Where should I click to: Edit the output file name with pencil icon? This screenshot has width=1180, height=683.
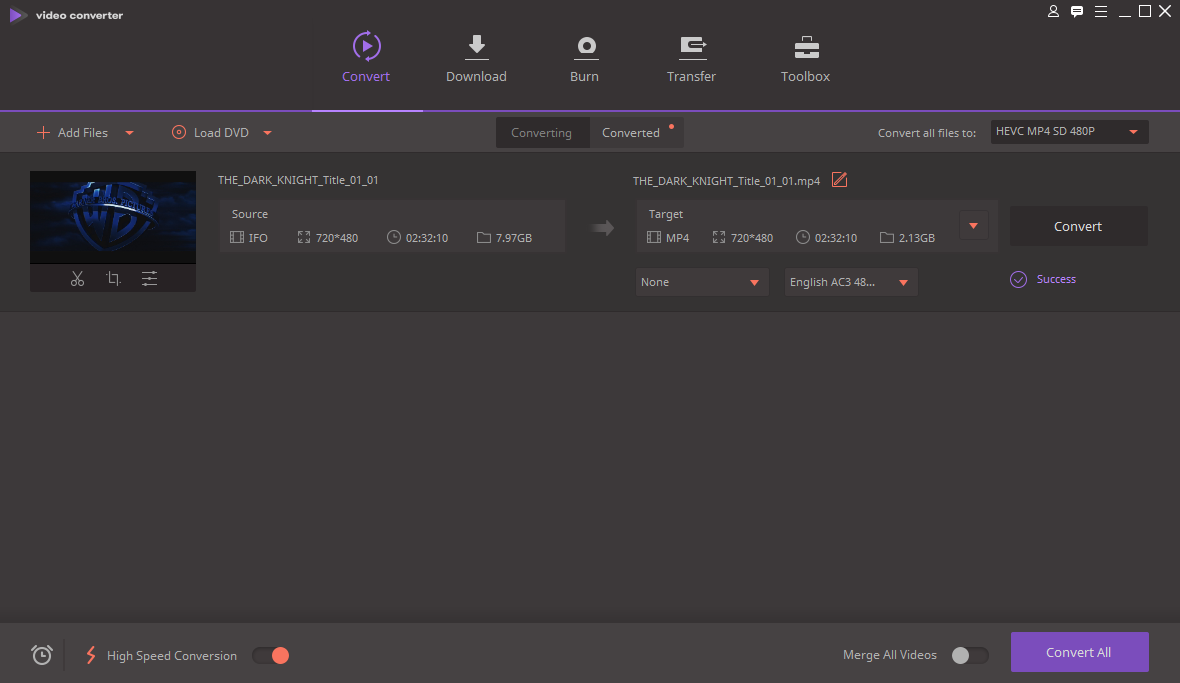[x=840, y=180]
